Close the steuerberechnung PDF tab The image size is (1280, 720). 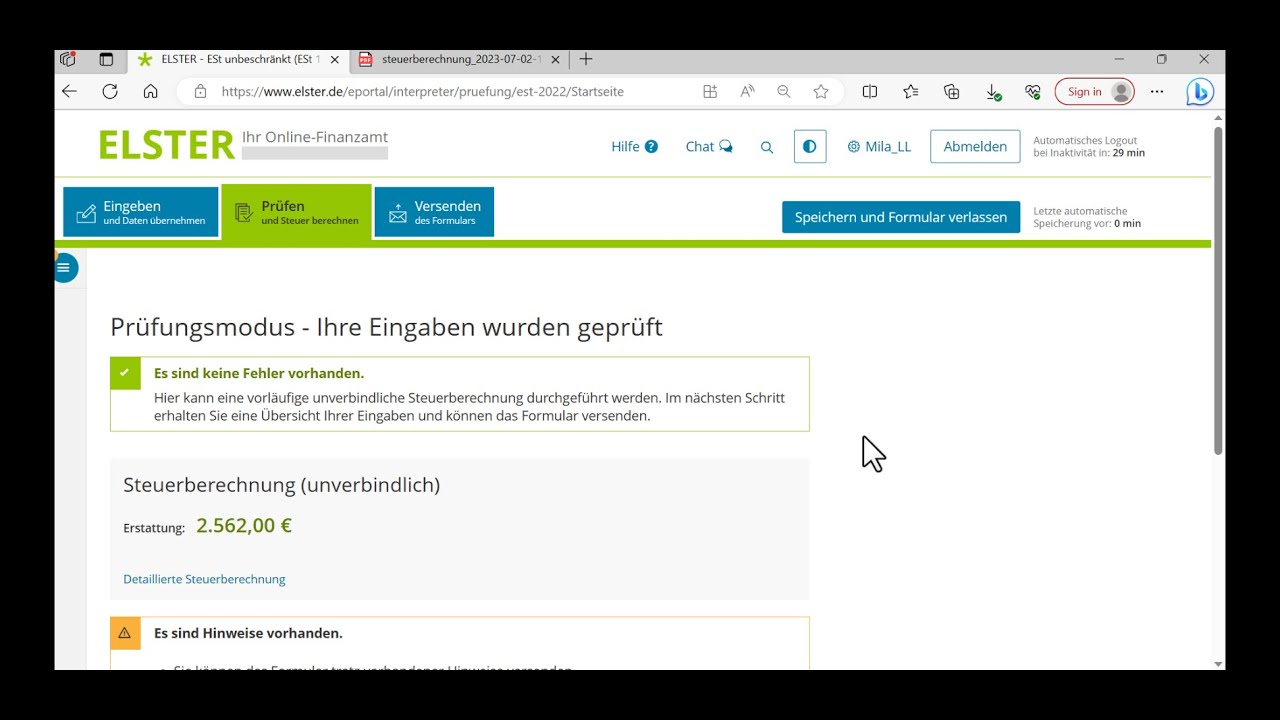point(555,59)
